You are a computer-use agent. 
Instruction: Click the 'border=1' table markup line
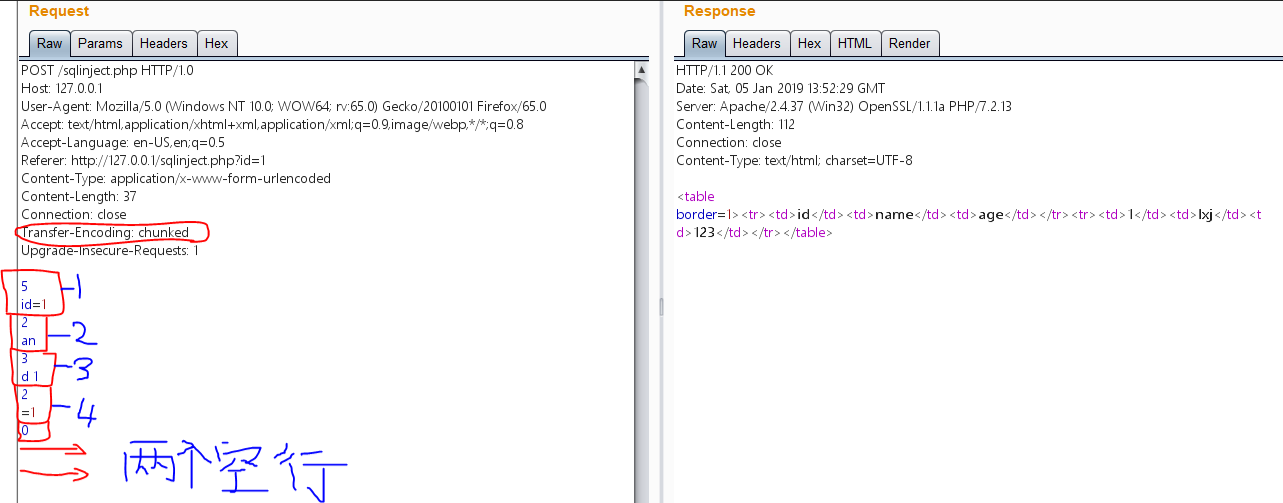[x=968, y=214]
